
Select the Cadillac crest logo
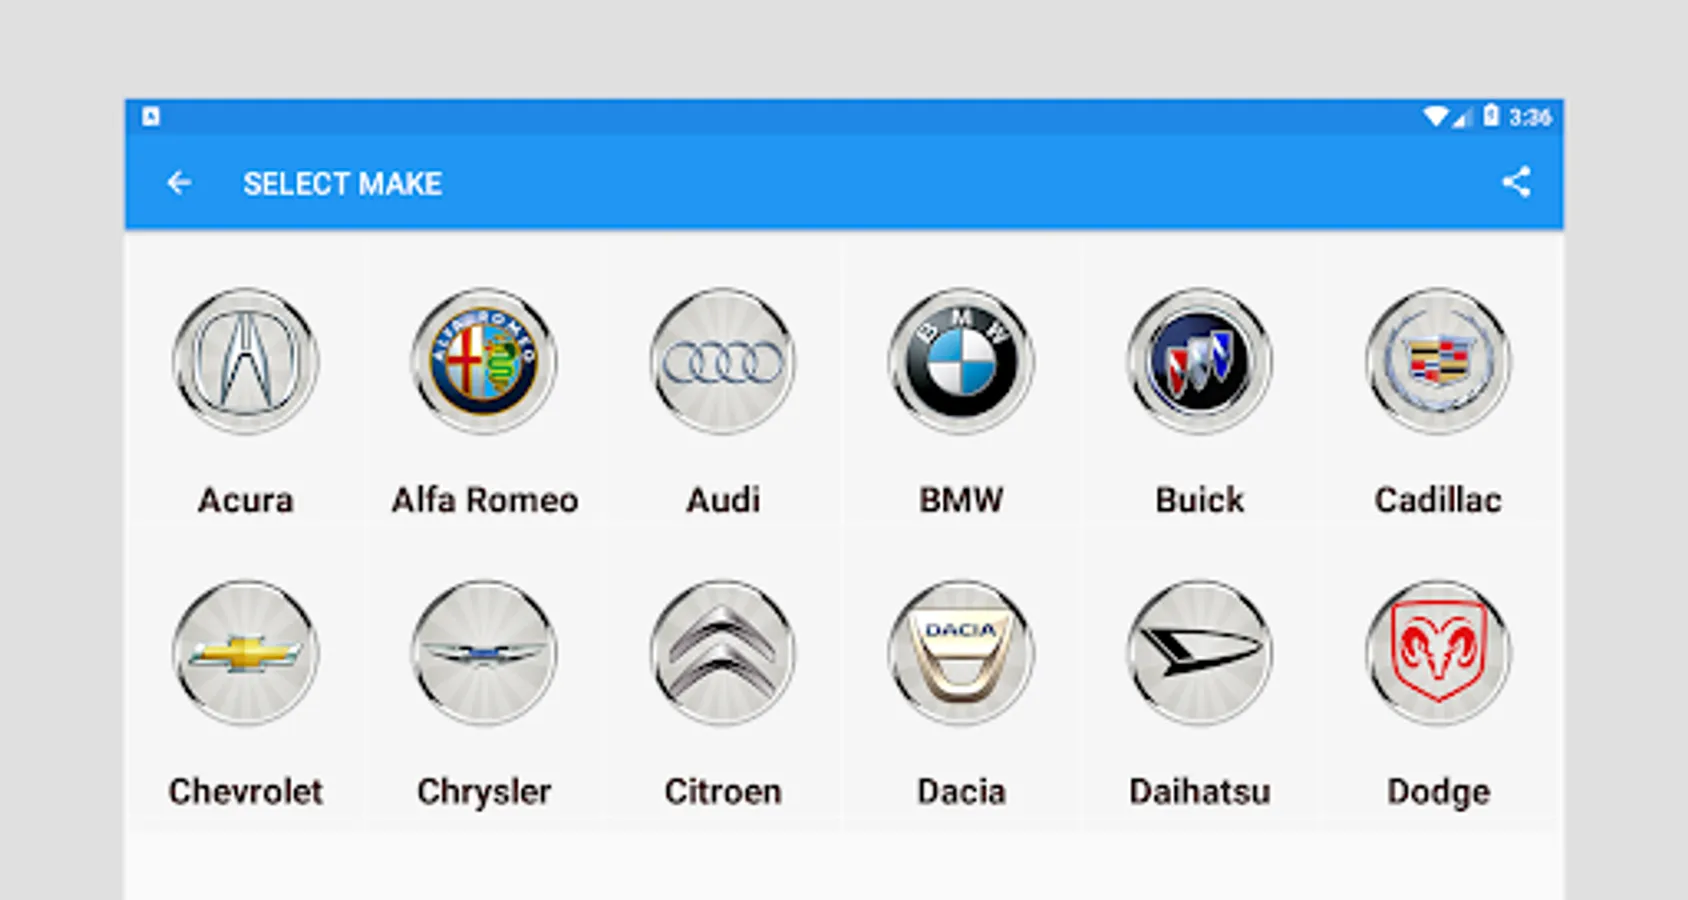1438,361
